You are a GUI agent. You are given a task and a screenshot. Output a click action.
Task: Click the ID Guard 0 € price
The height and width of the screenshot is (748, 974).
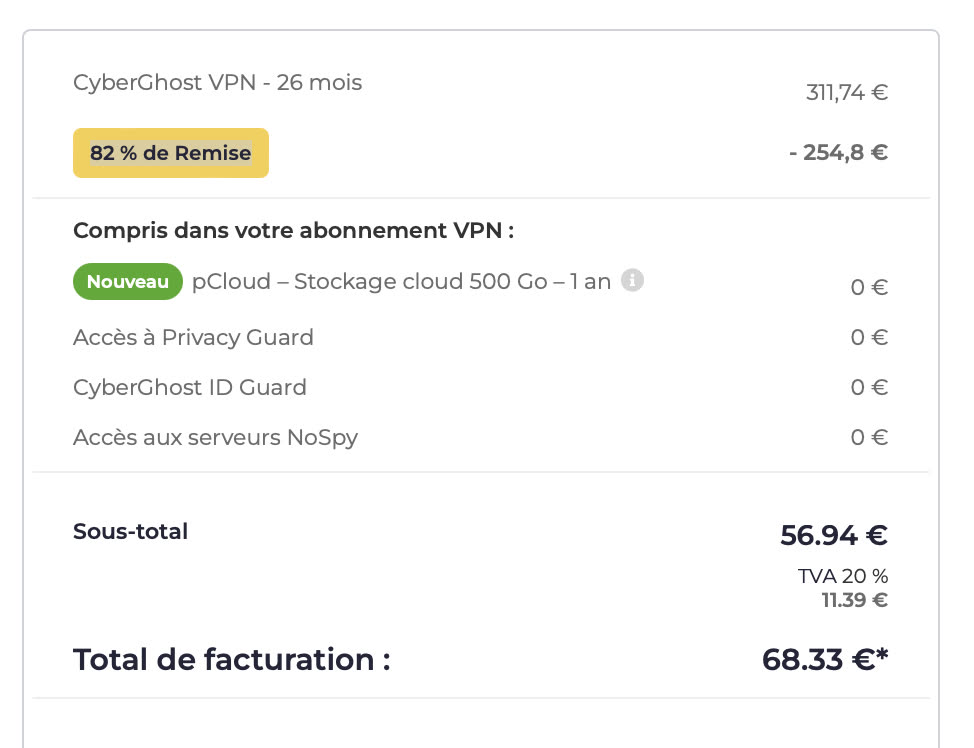pos(869,388)
